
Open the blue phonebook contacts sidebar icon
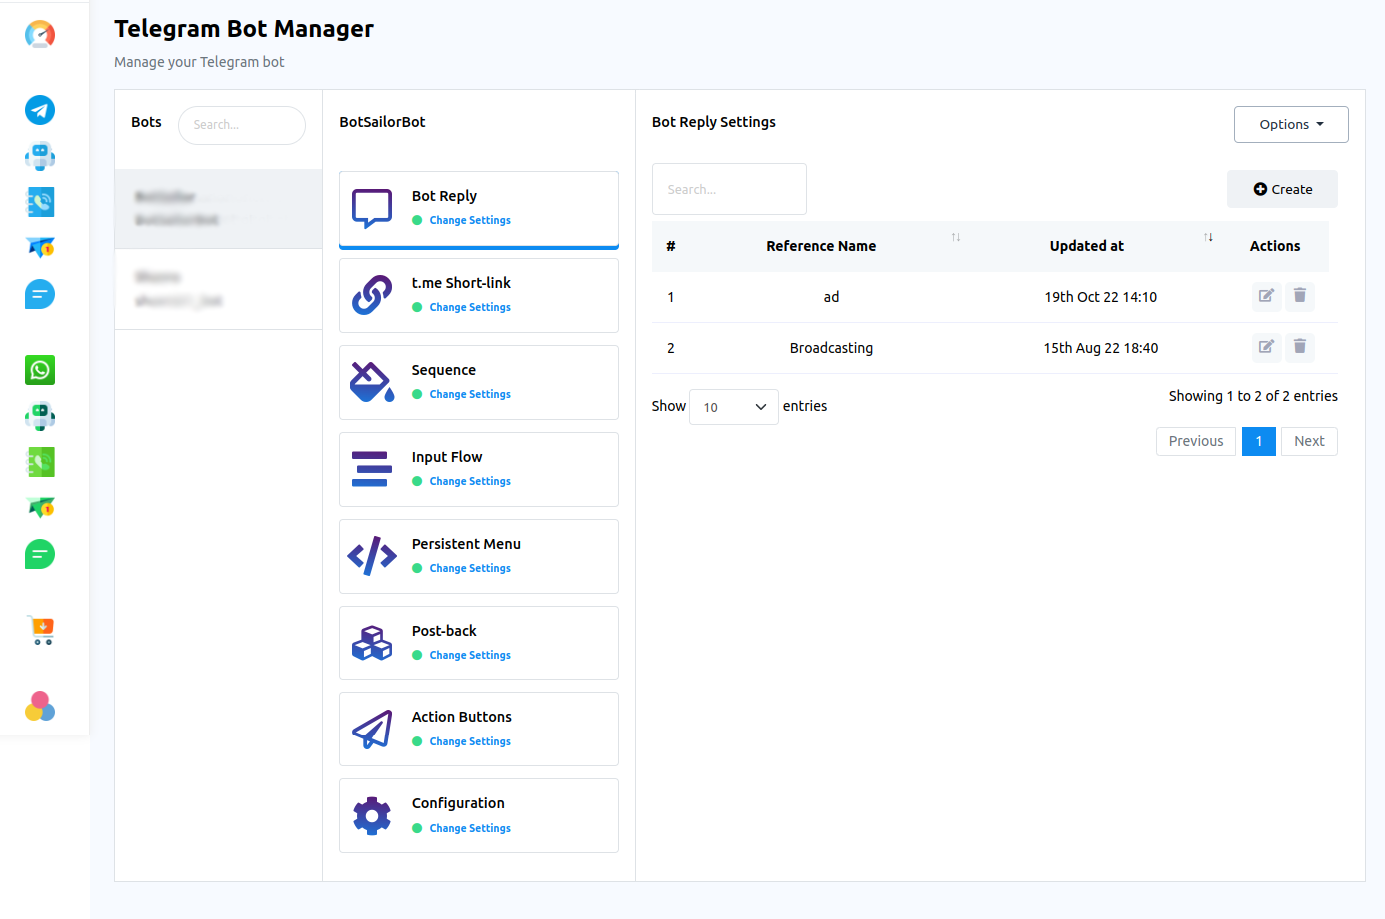click(x=40, y=202)
